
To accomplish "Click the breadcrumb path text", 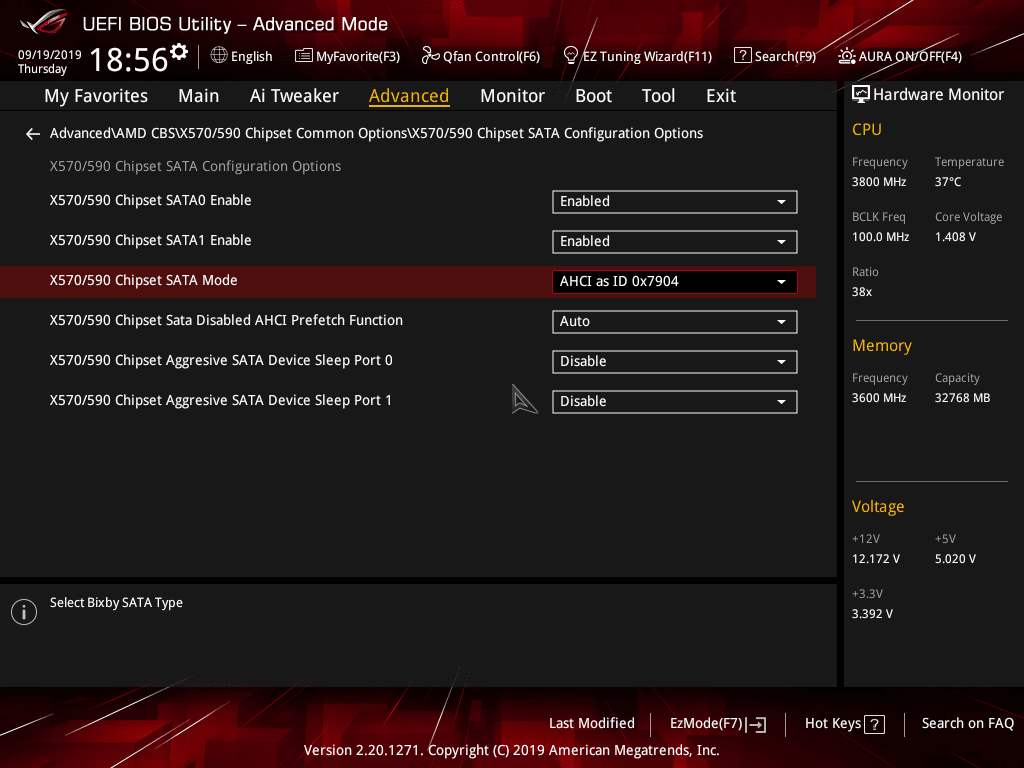I will [x=376, y=133].
